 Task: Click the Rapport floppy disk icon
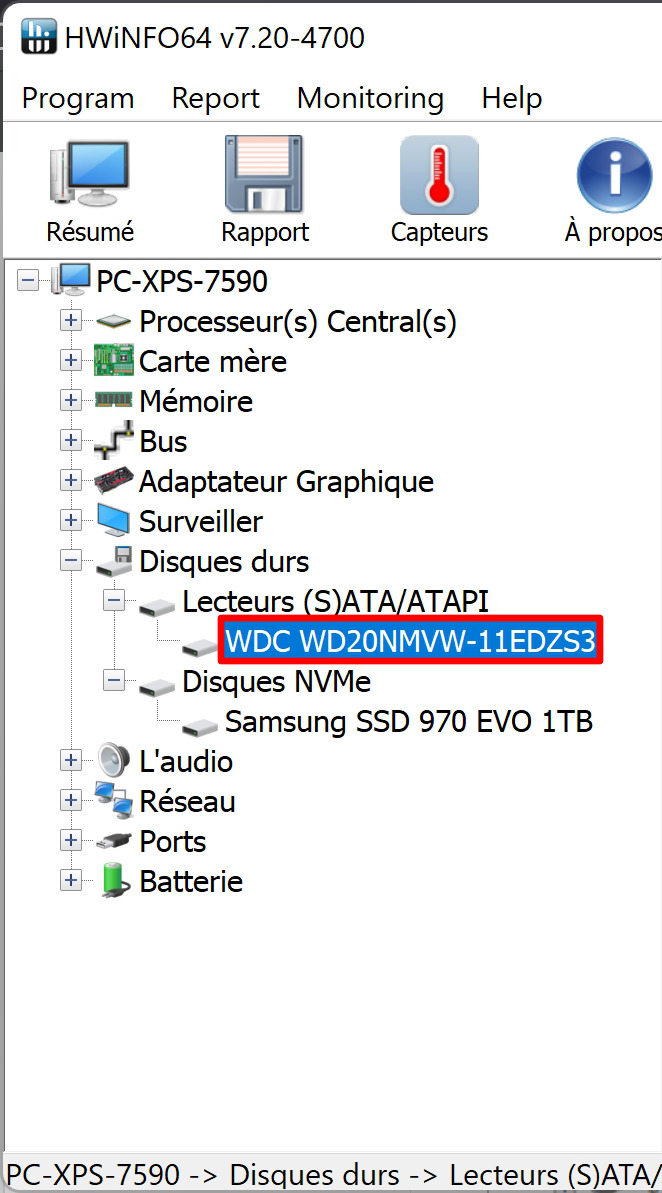[x=264, y=174]
